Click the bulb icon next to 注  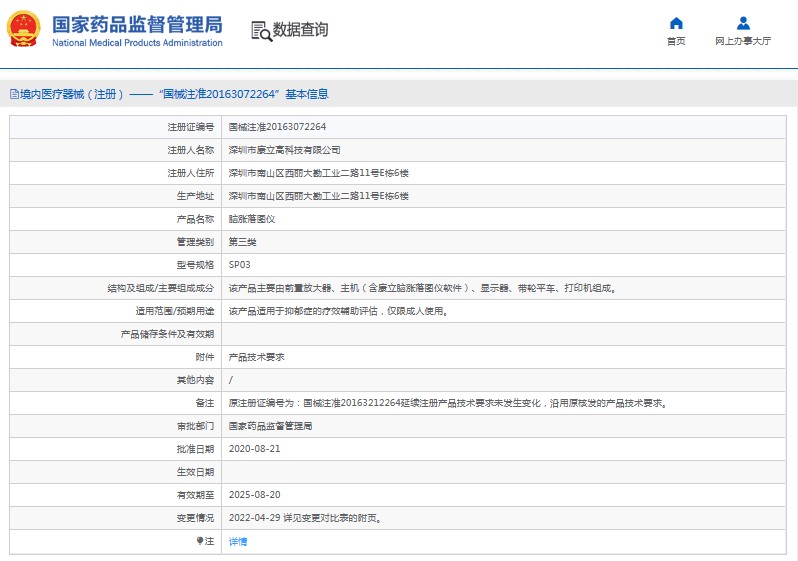(x=200, y=541)
